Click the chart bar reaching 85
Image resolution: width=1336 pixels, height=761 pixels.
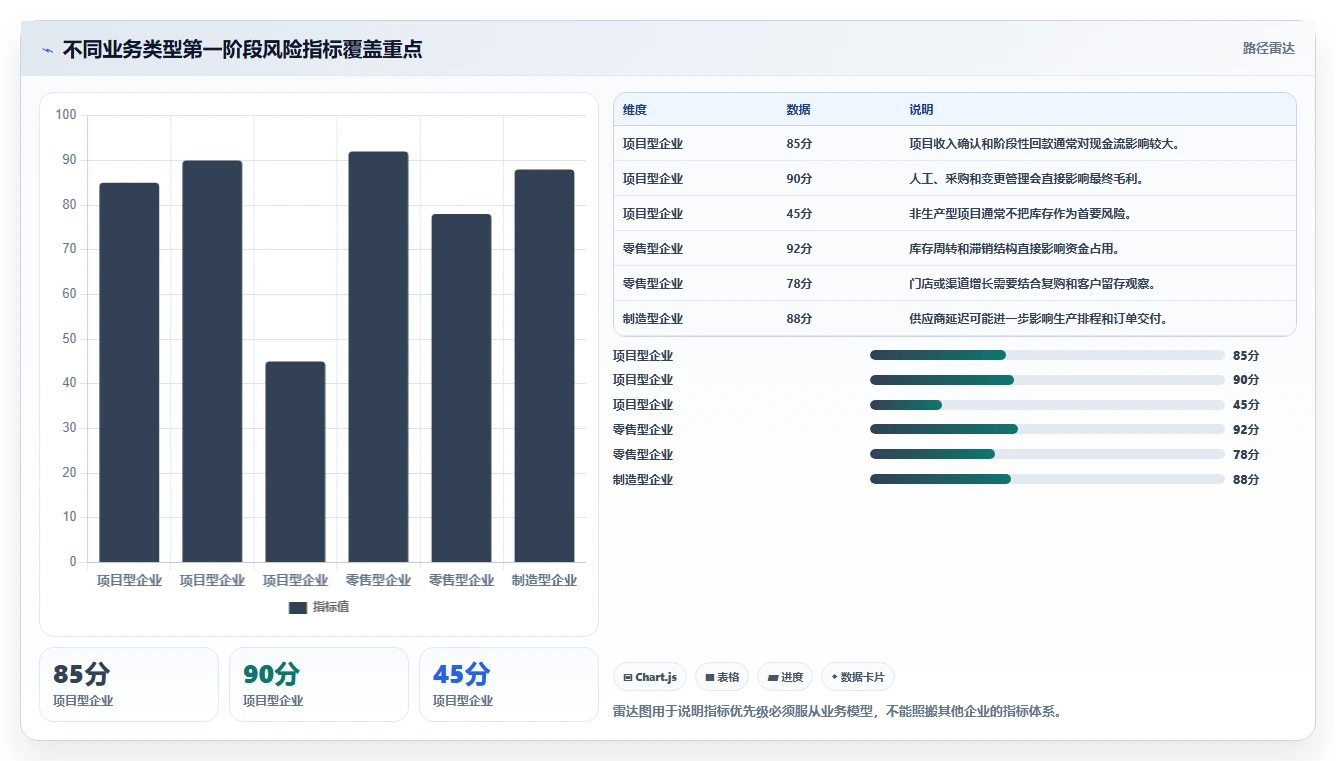(x=129, y=372)
